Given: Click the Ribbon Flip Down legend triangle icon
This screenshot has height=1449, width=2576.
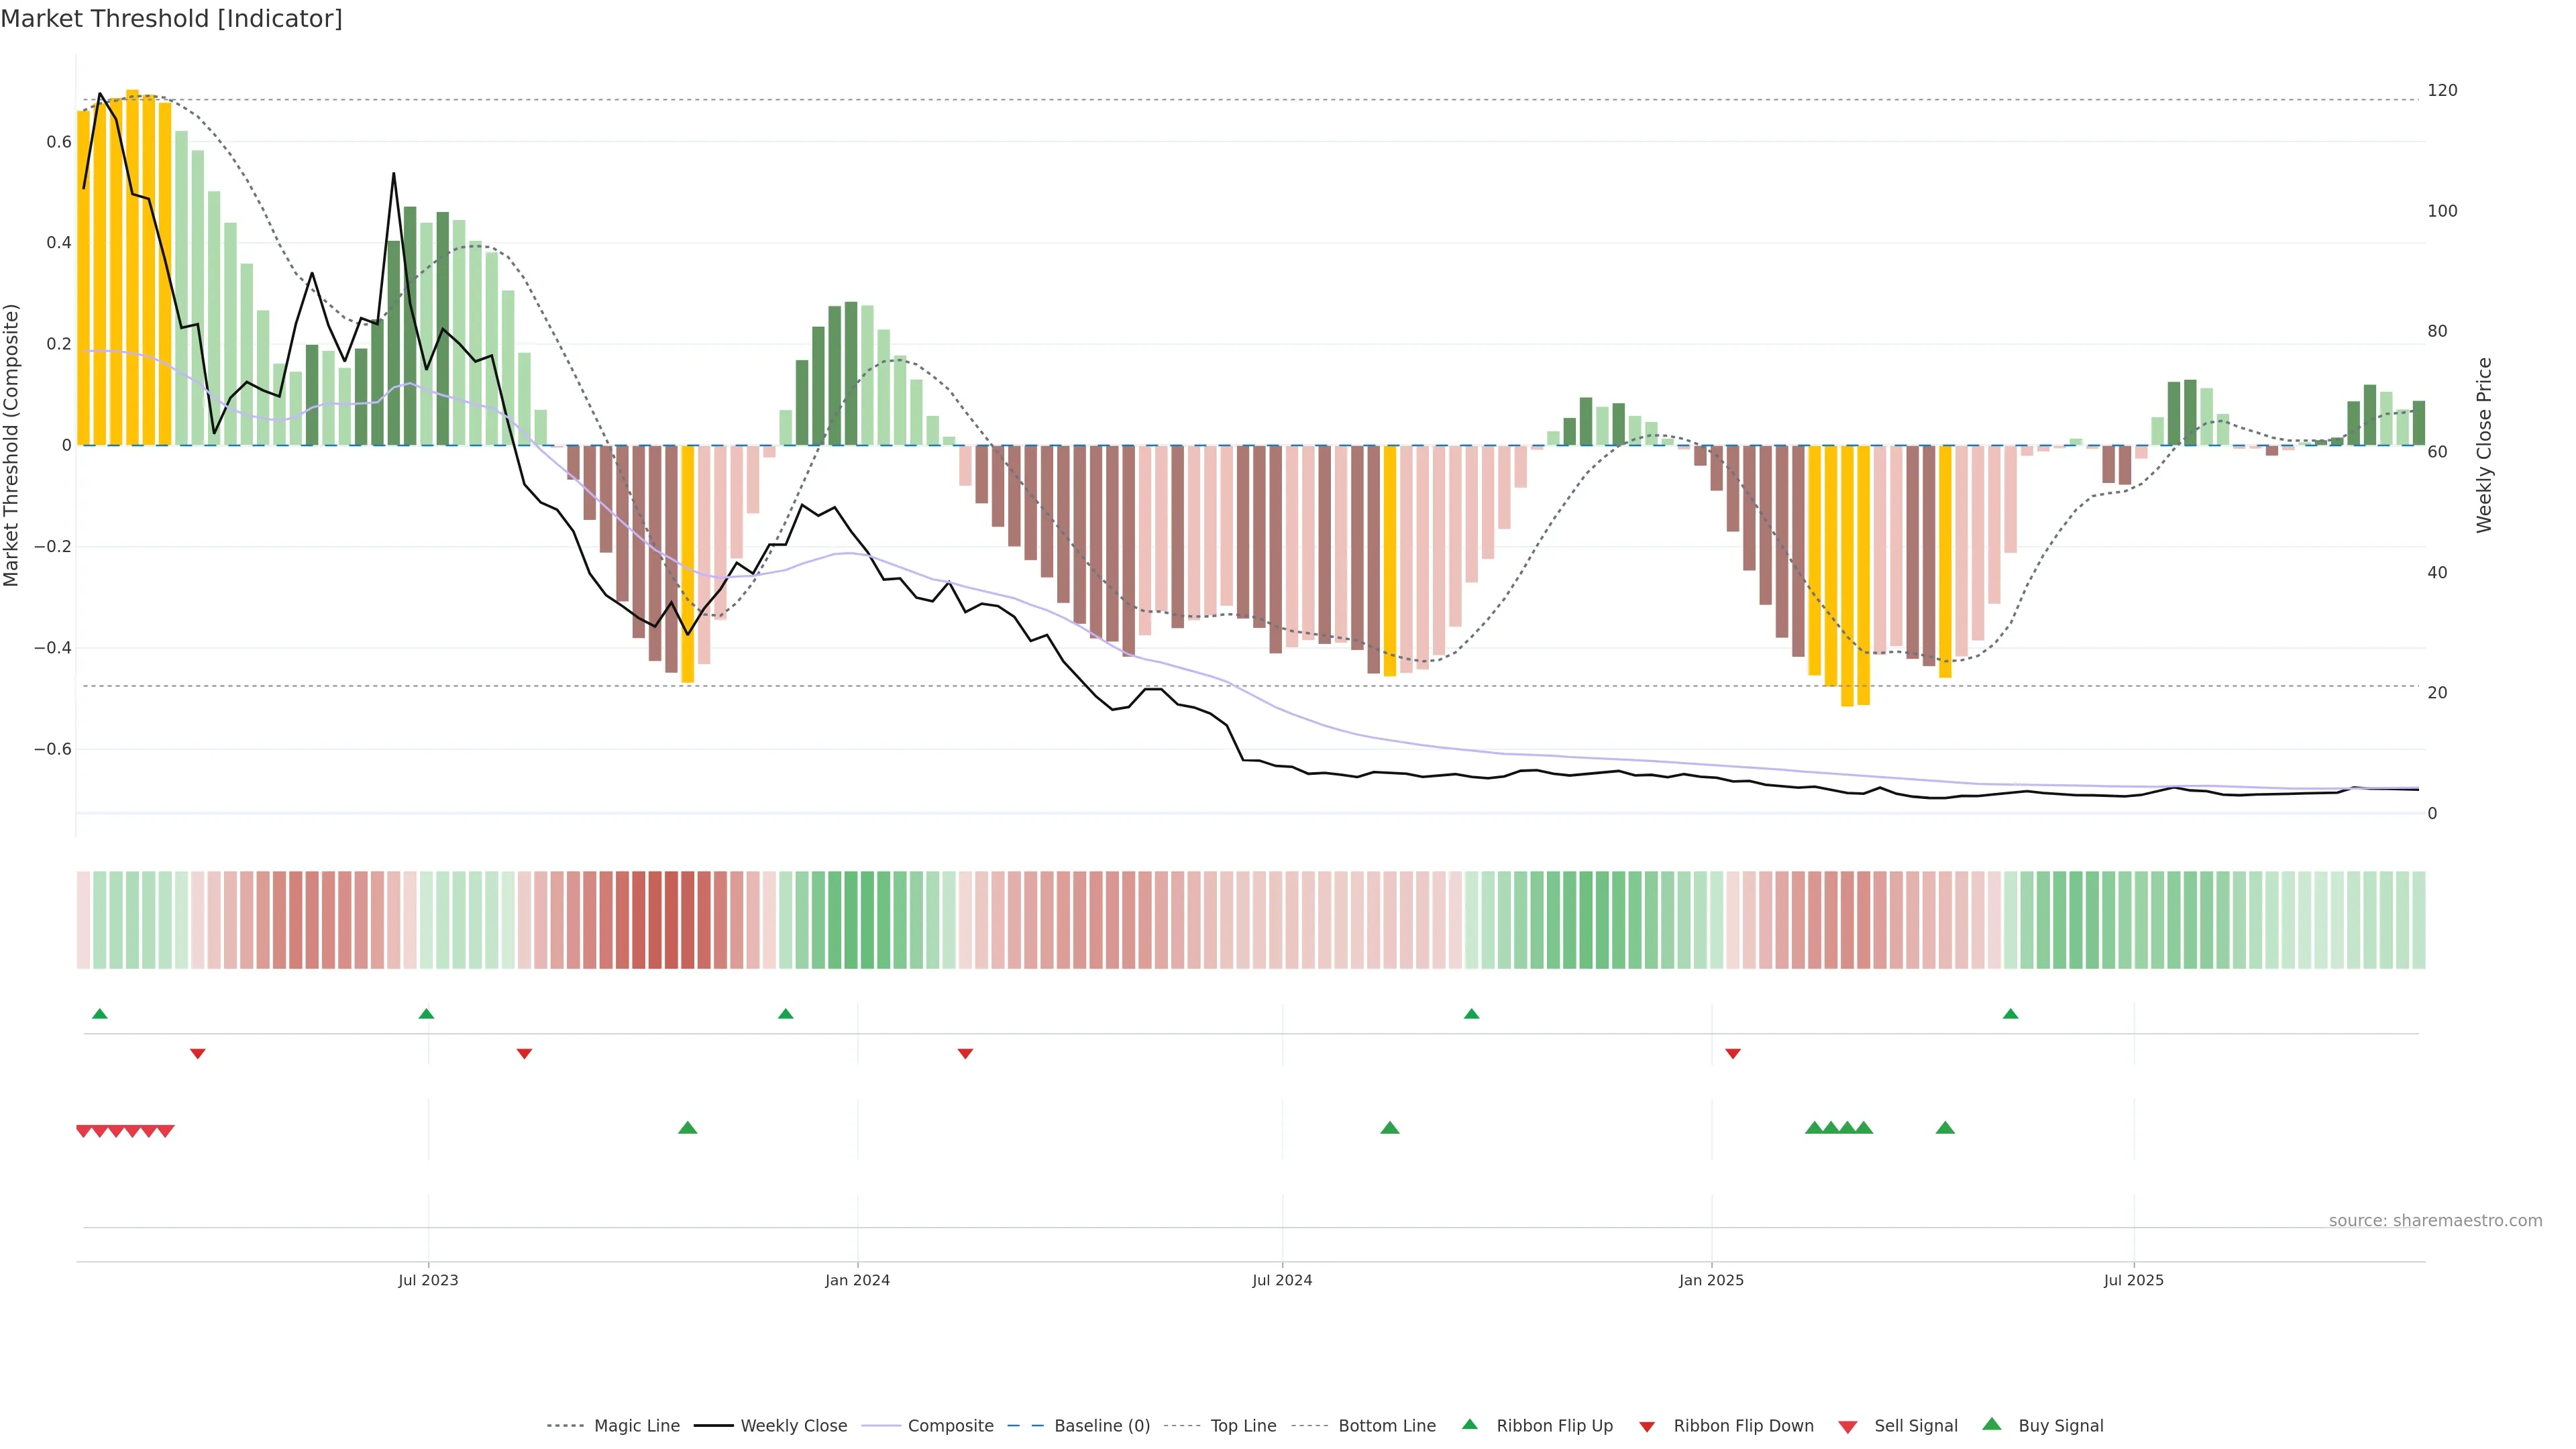Looking at the screenshot, I should point(1647,1427).
